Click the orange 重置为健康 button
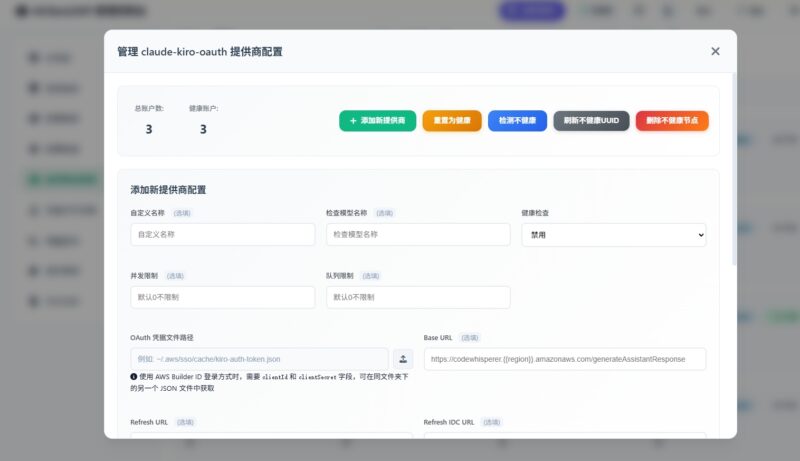The image size is (800, 461). pos(452,120)
